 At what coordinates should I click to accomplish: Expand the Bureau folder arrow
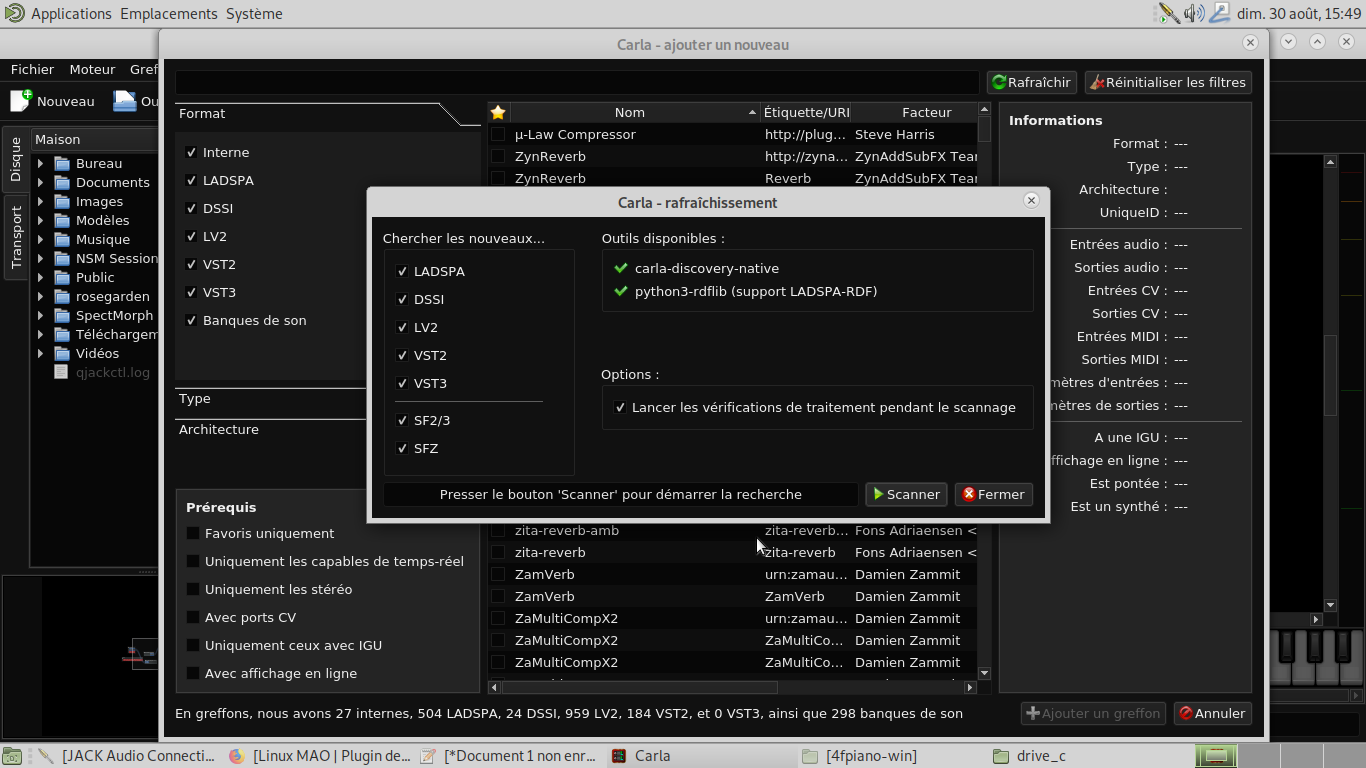click(41, 163)
